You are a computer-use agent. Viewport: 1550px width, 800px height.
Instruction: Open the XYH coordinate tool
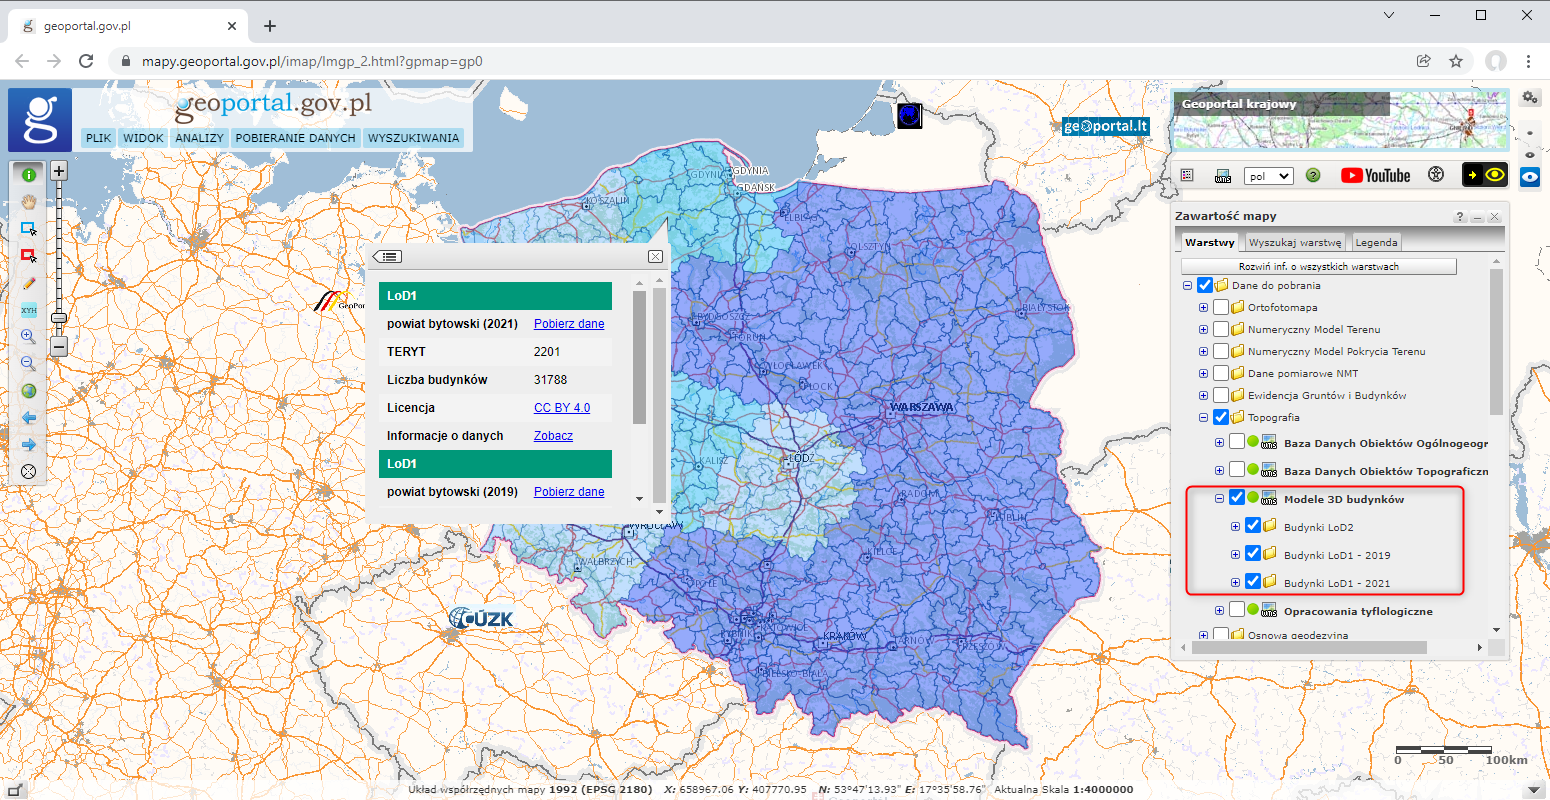click(x=28, y=310)
